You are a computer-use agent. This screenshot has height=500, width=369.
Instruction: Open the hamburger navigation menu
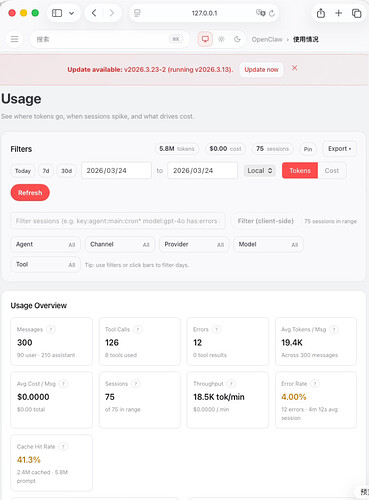14,39
